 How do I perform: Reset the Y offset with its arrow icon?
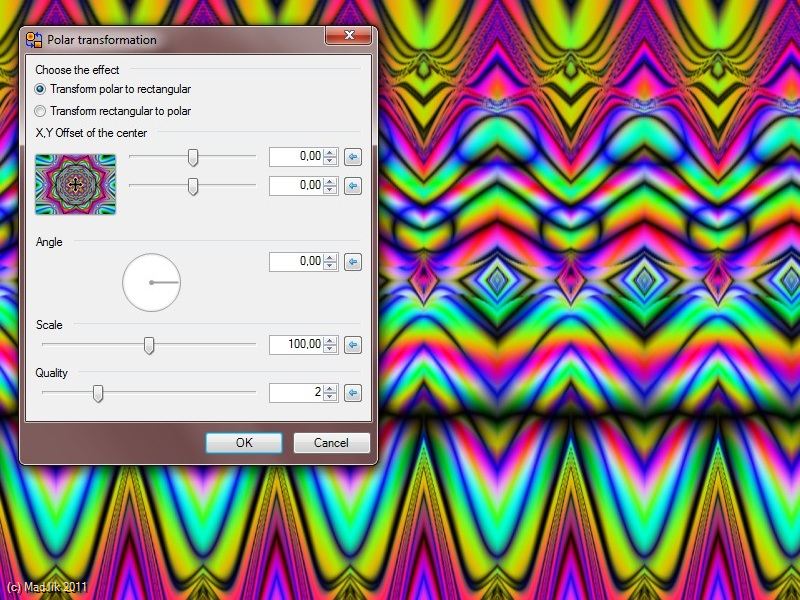pyautogui.click(x=353, y=186)
